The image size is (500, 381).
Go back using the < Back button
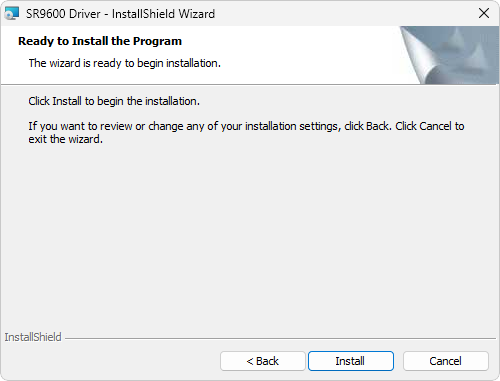[x=263, y=361]
